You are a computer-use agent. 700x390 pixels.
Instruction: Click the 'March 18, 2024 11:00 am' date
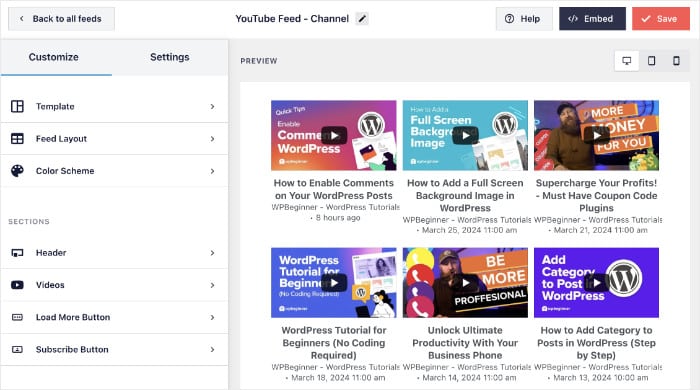click(338, 378)
